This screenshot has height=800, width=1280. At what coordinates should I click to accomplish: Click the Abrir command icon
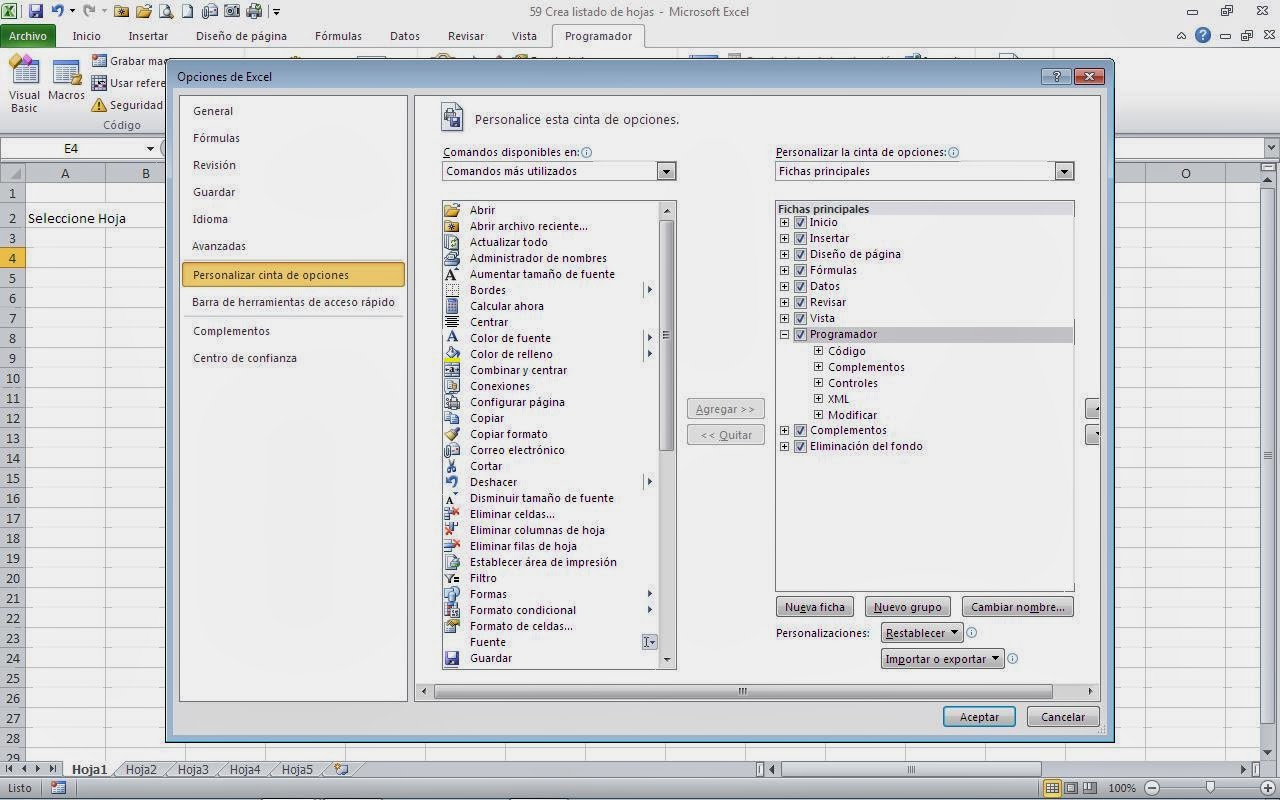(452, 210)
